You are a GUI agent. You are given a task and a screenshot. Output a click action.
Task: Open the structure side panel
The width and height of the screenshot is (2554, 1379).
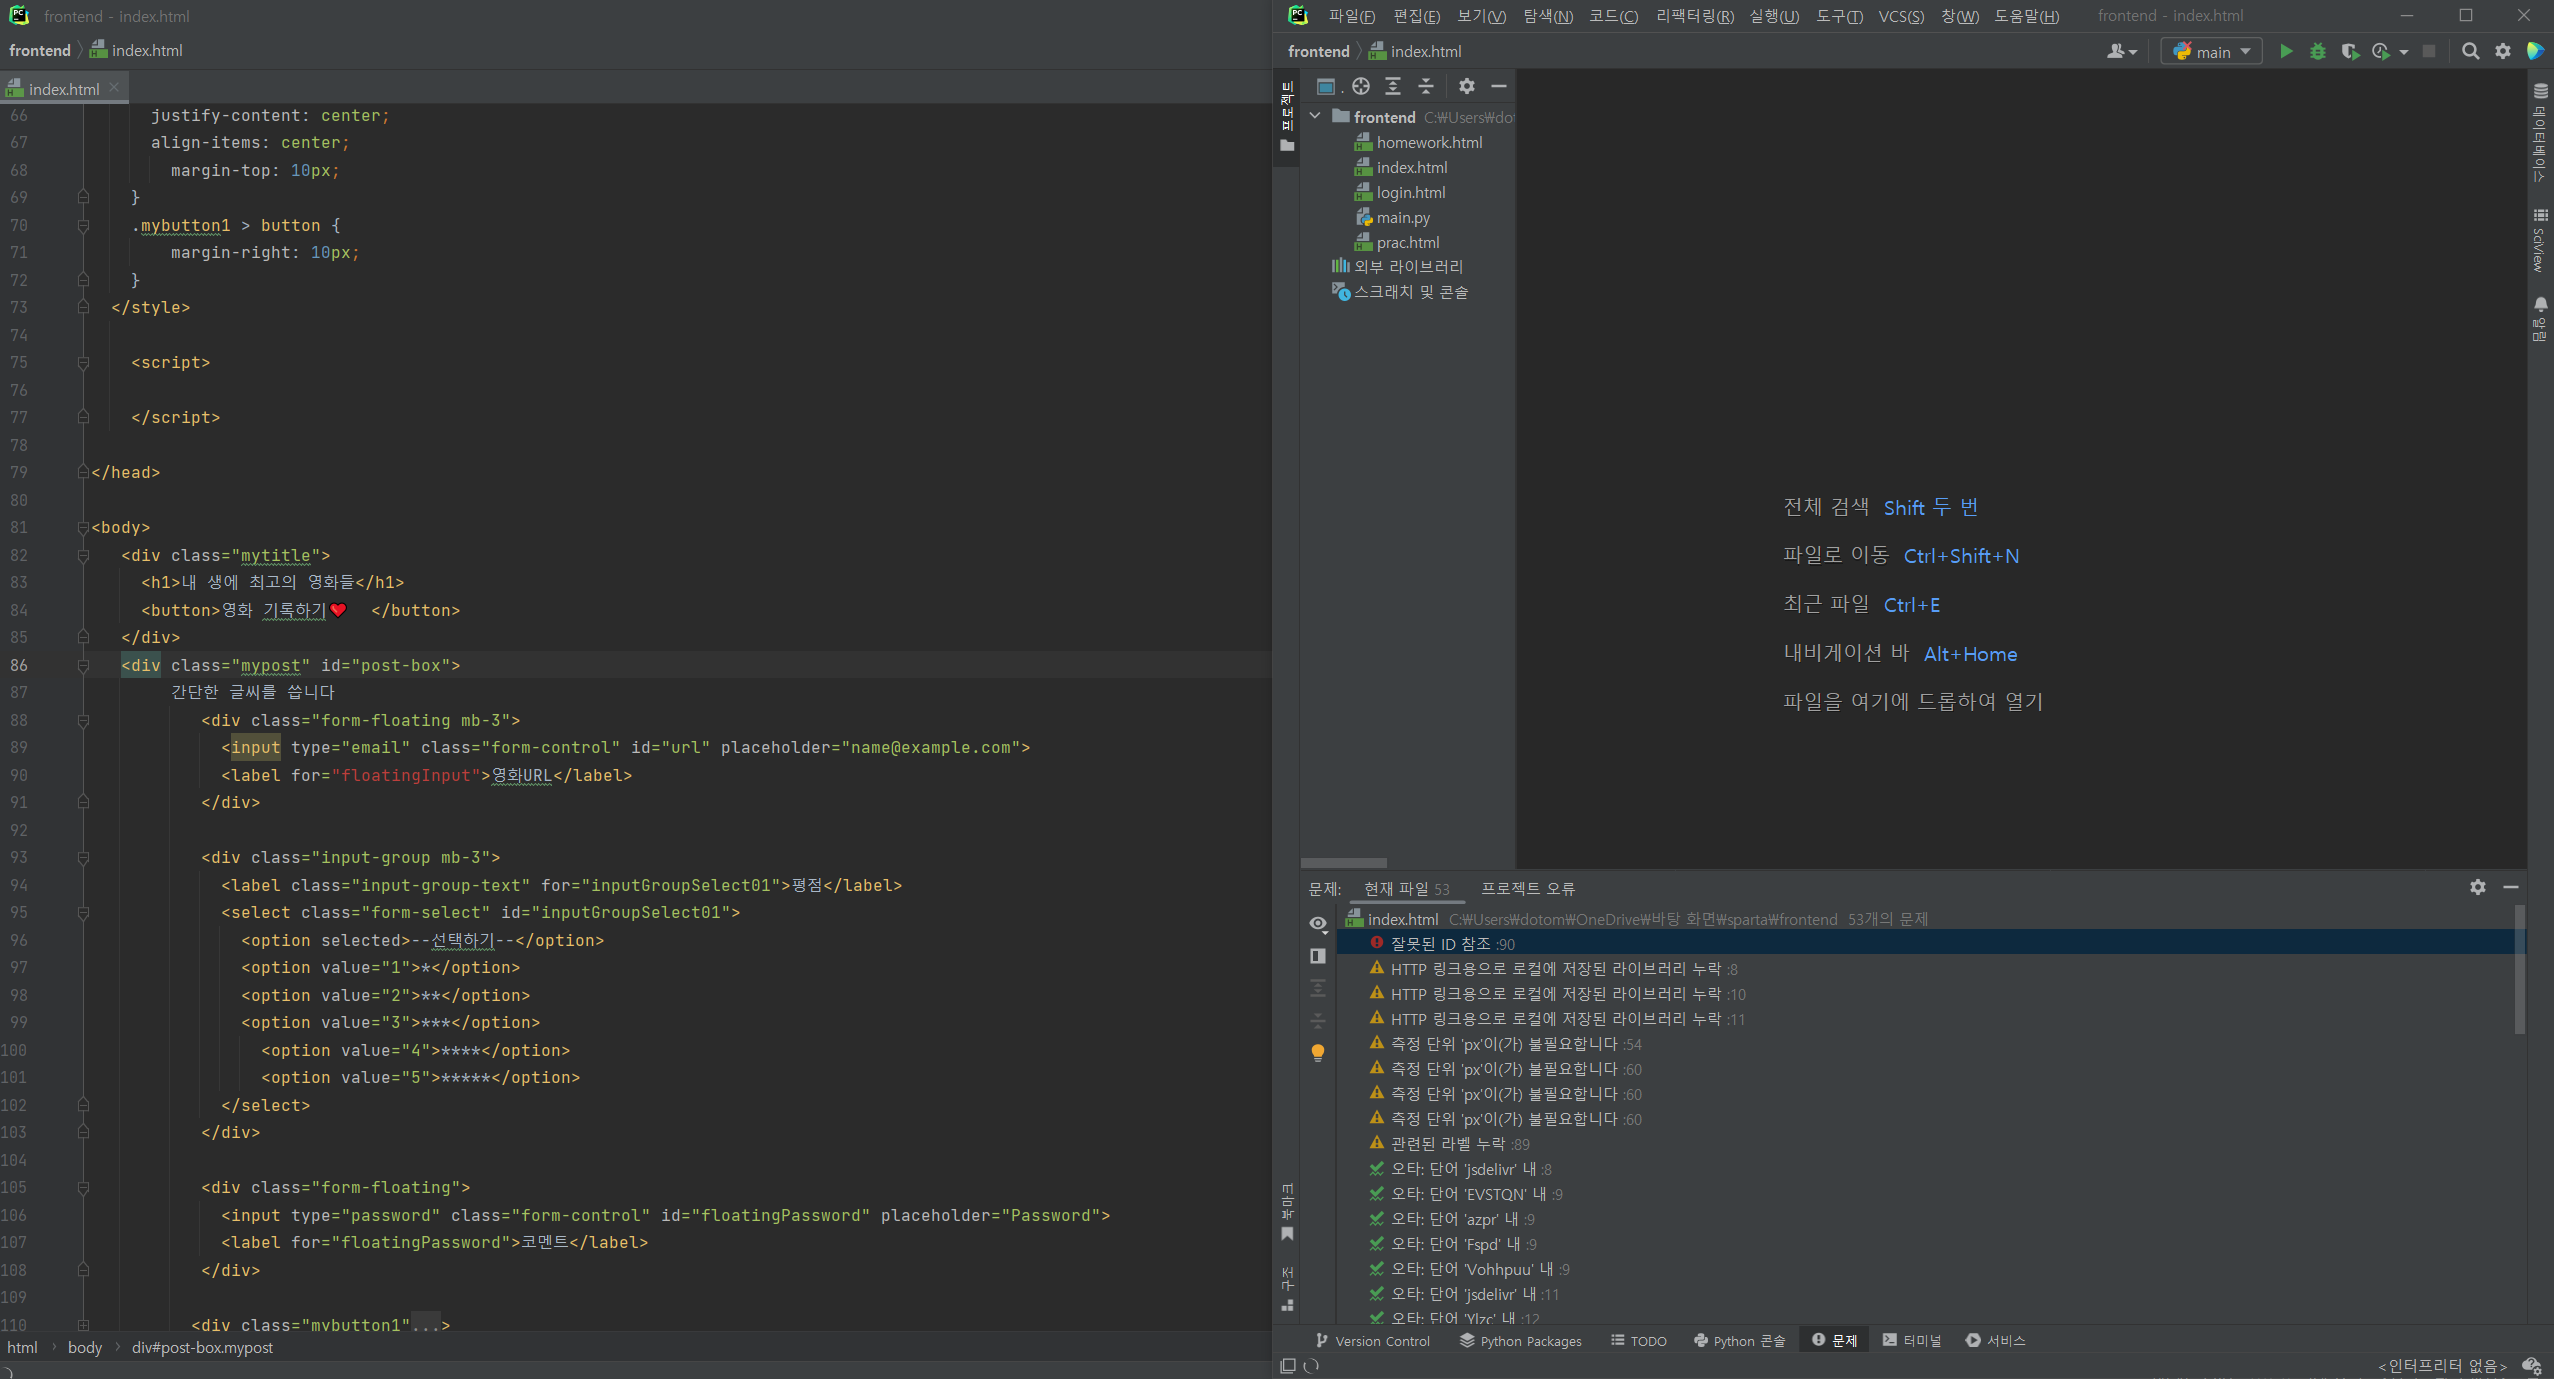click(x=1287, y=1289)
